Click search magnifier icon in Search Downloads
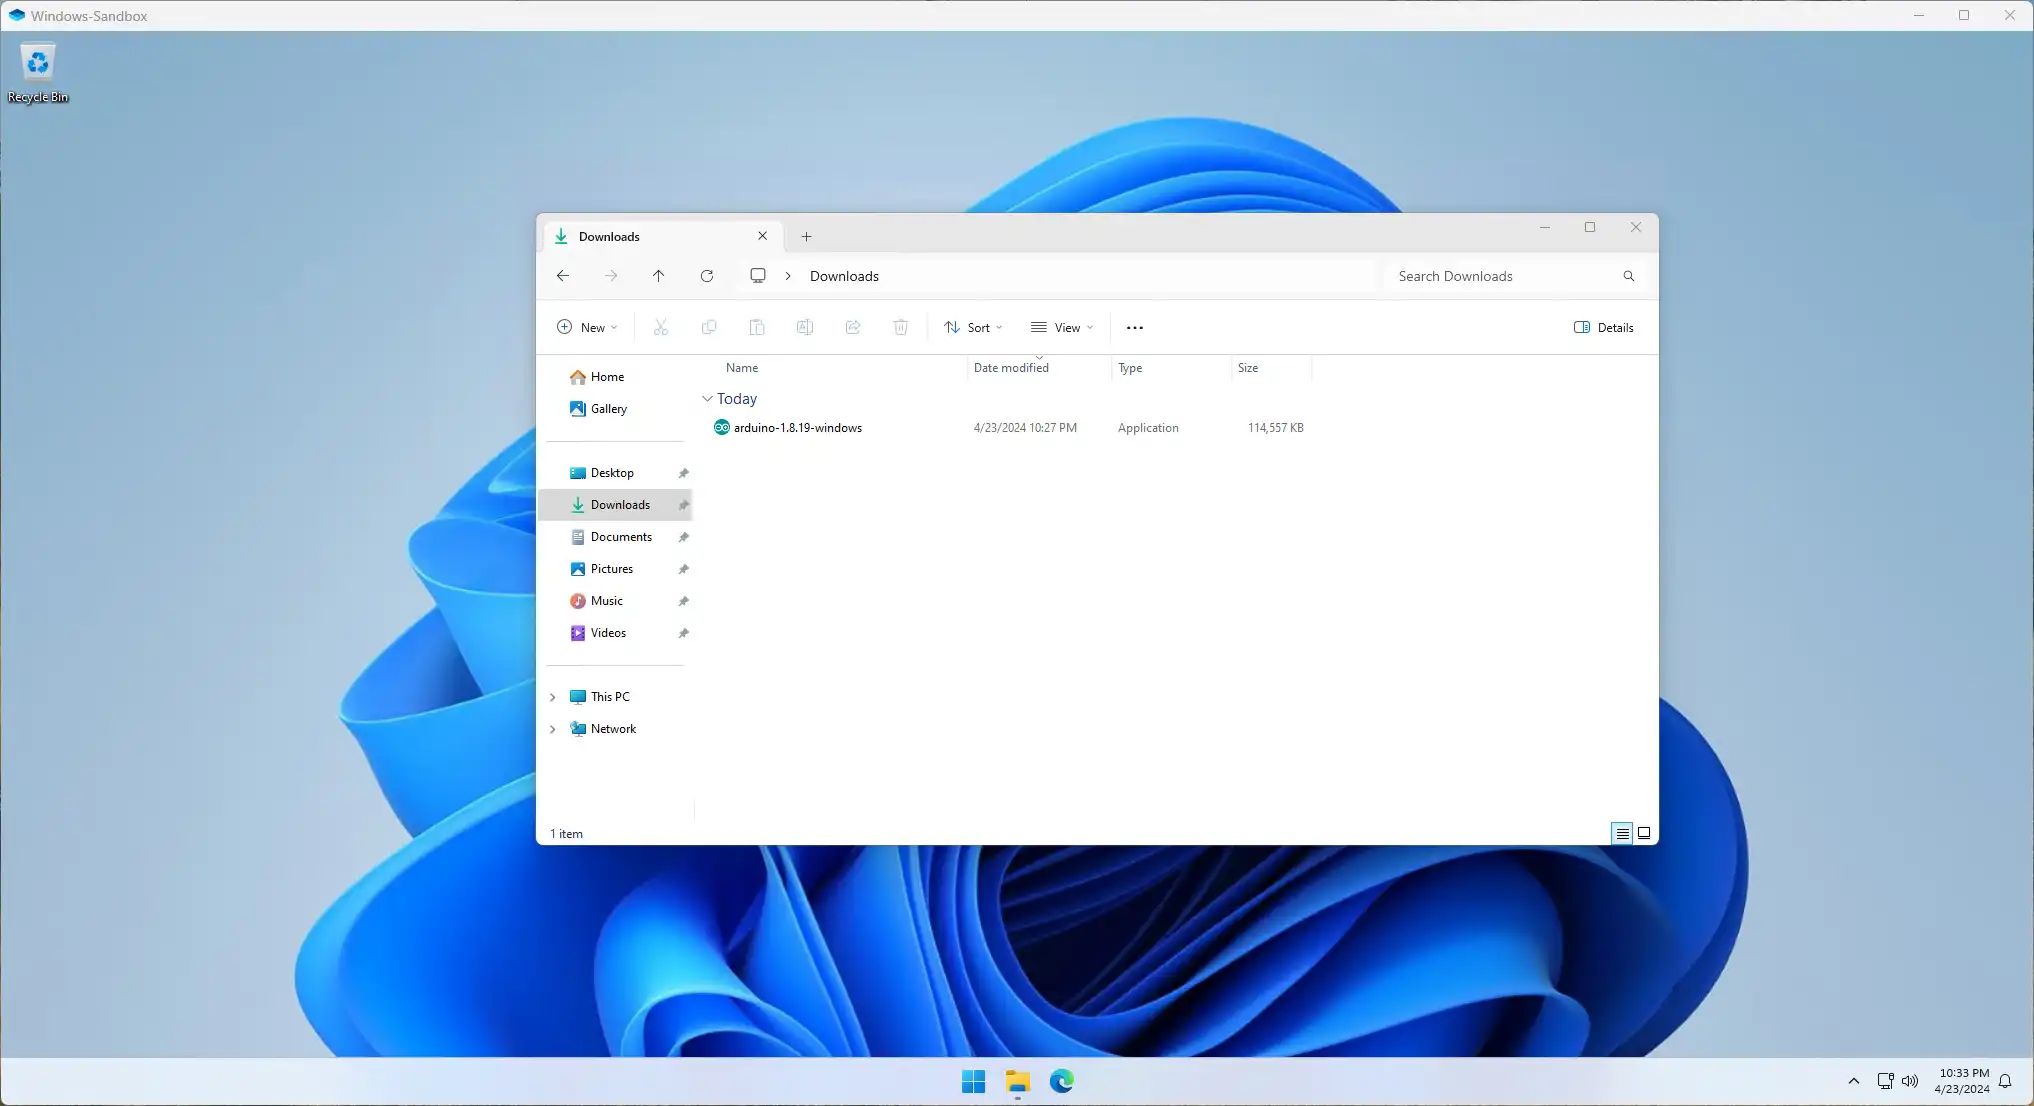Viewport: 2034px width, 1106px height. click(x=1628, y=276)
